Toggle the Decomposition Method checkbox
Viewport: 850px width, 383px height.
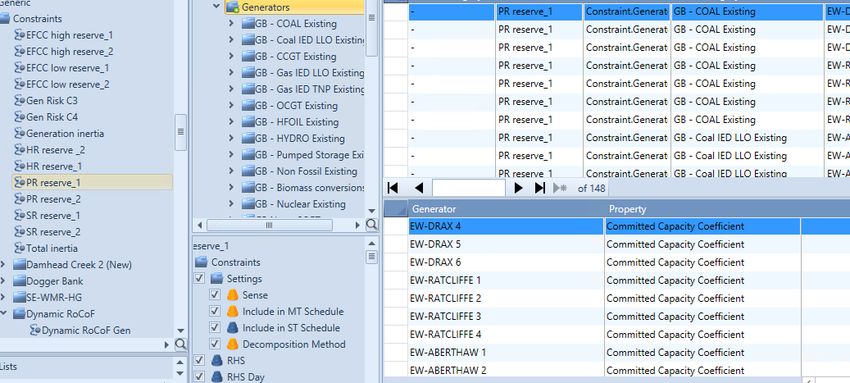215,344
